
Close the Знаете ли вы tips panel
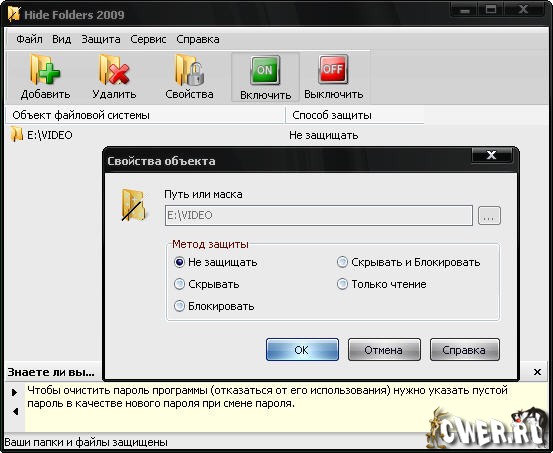(537, 372)
